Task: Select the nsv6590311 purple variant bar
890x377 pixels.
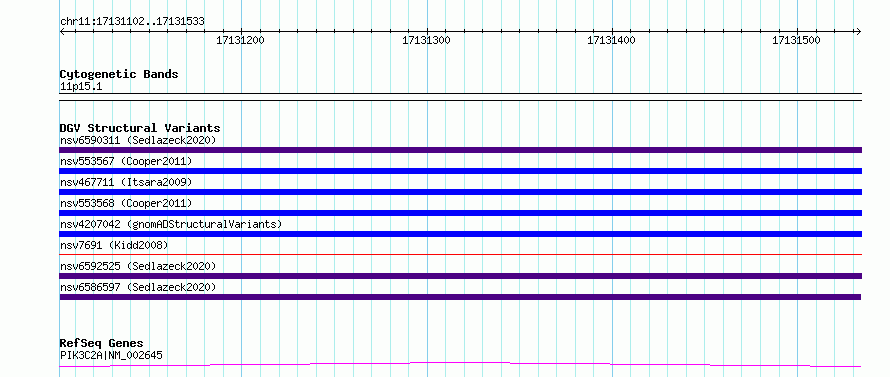Action: (x=460, y=150)
